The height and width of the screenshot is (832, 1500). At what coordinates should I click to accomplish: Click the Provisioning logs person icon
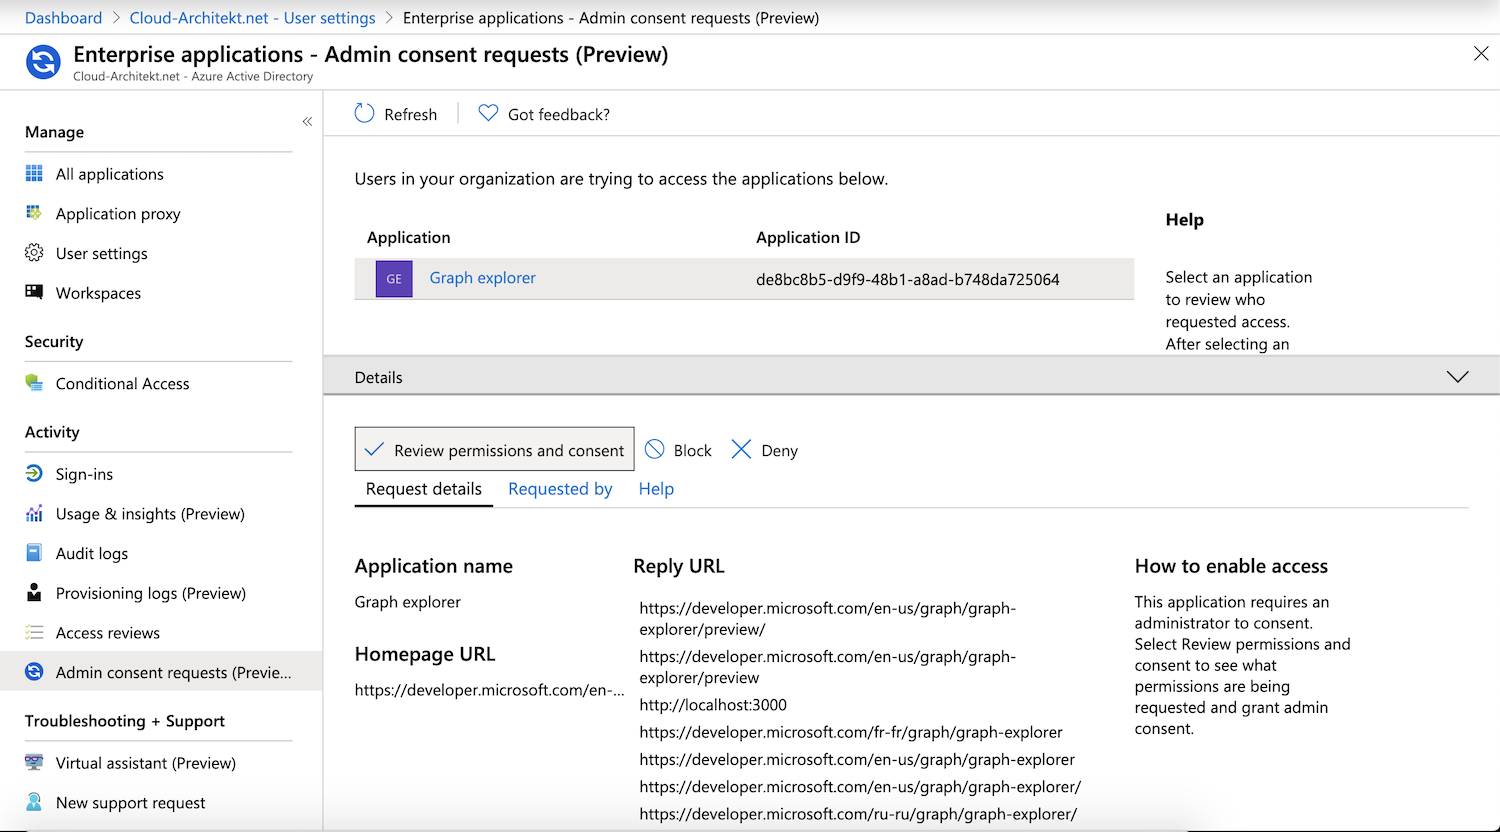[34, 593]
